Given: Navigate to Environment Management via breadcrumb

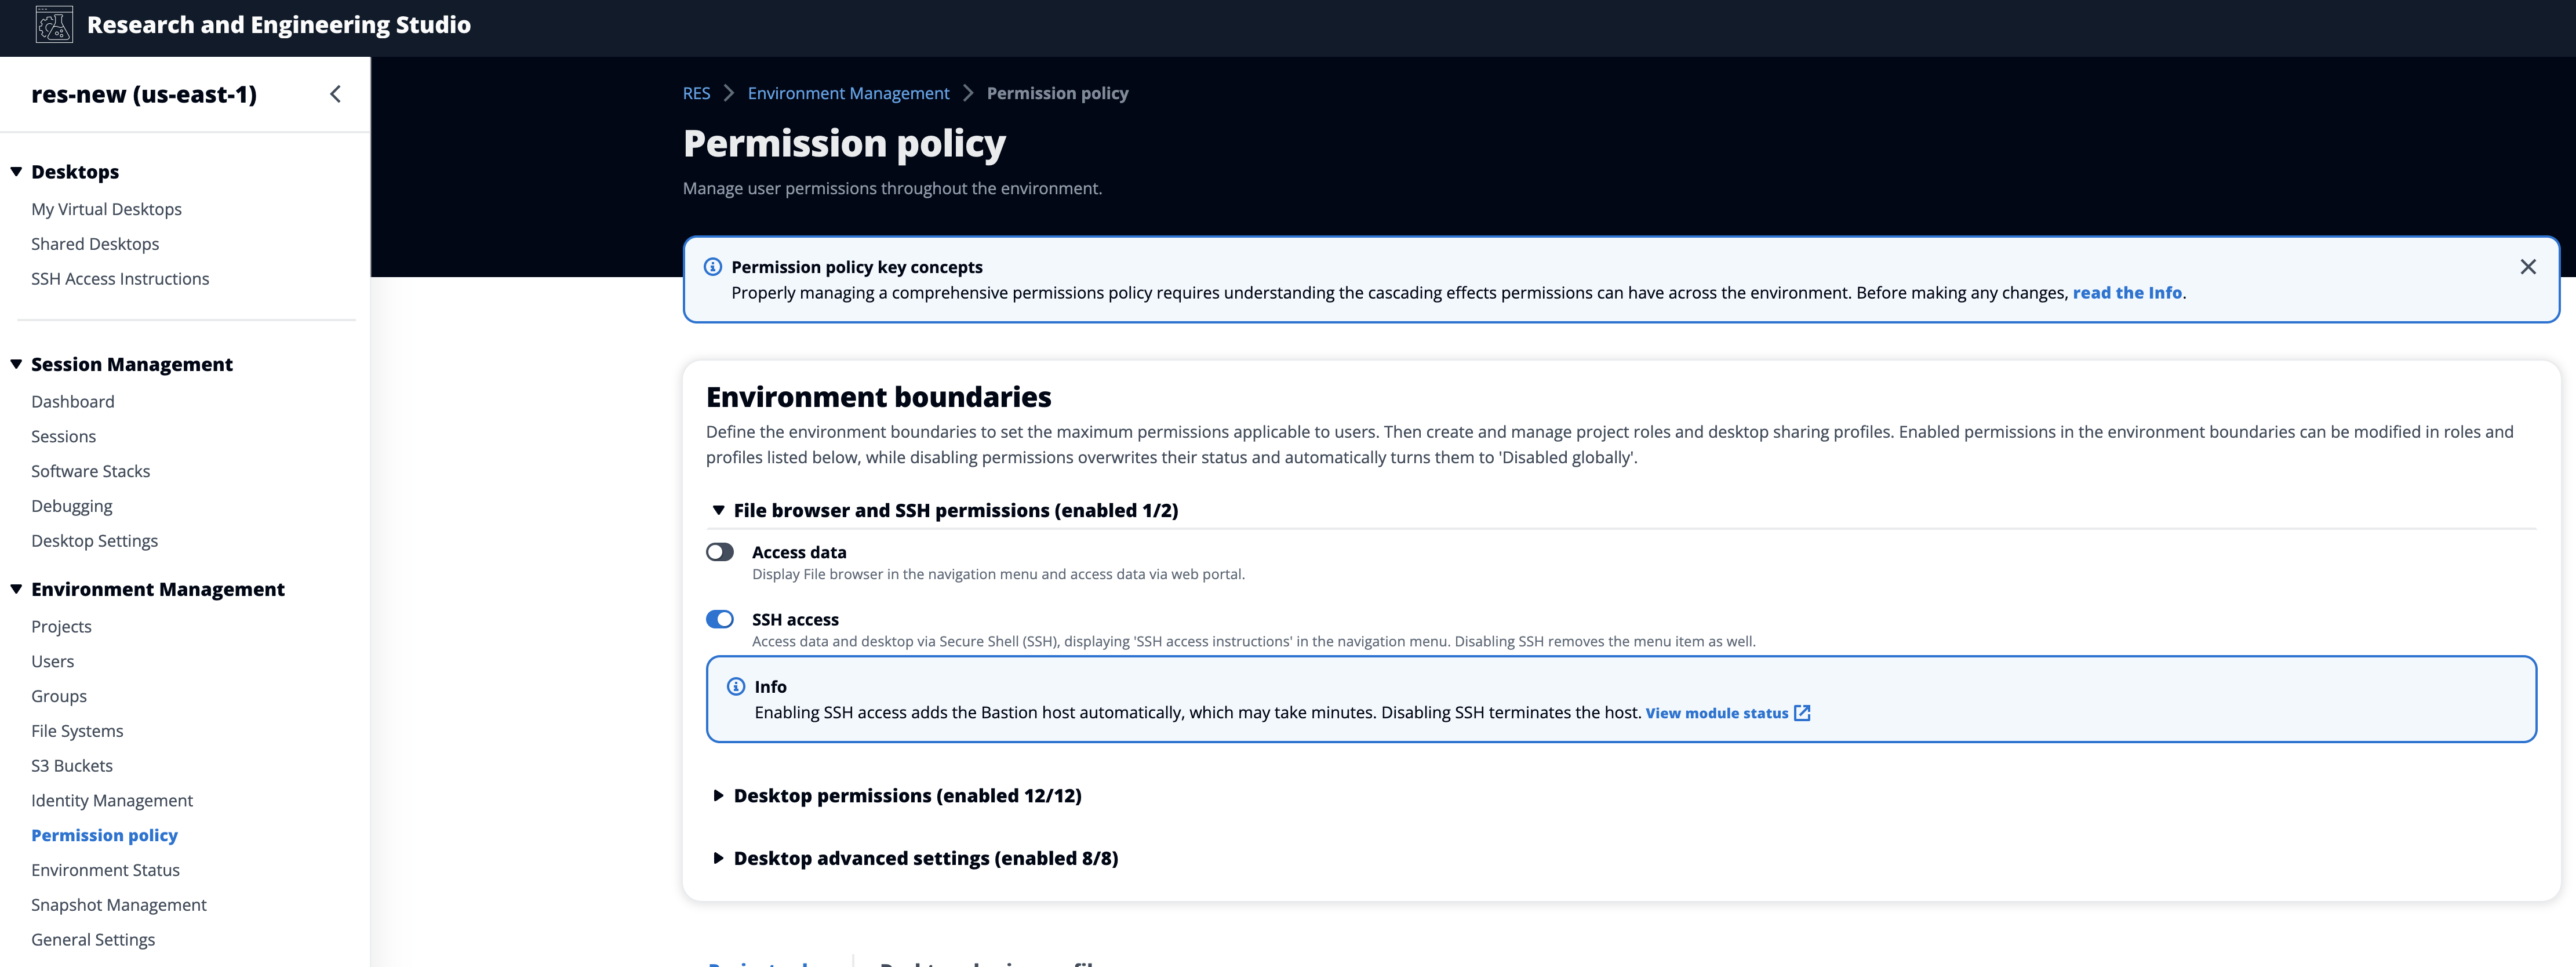Looking at the screenshot, I should point(849,92).
